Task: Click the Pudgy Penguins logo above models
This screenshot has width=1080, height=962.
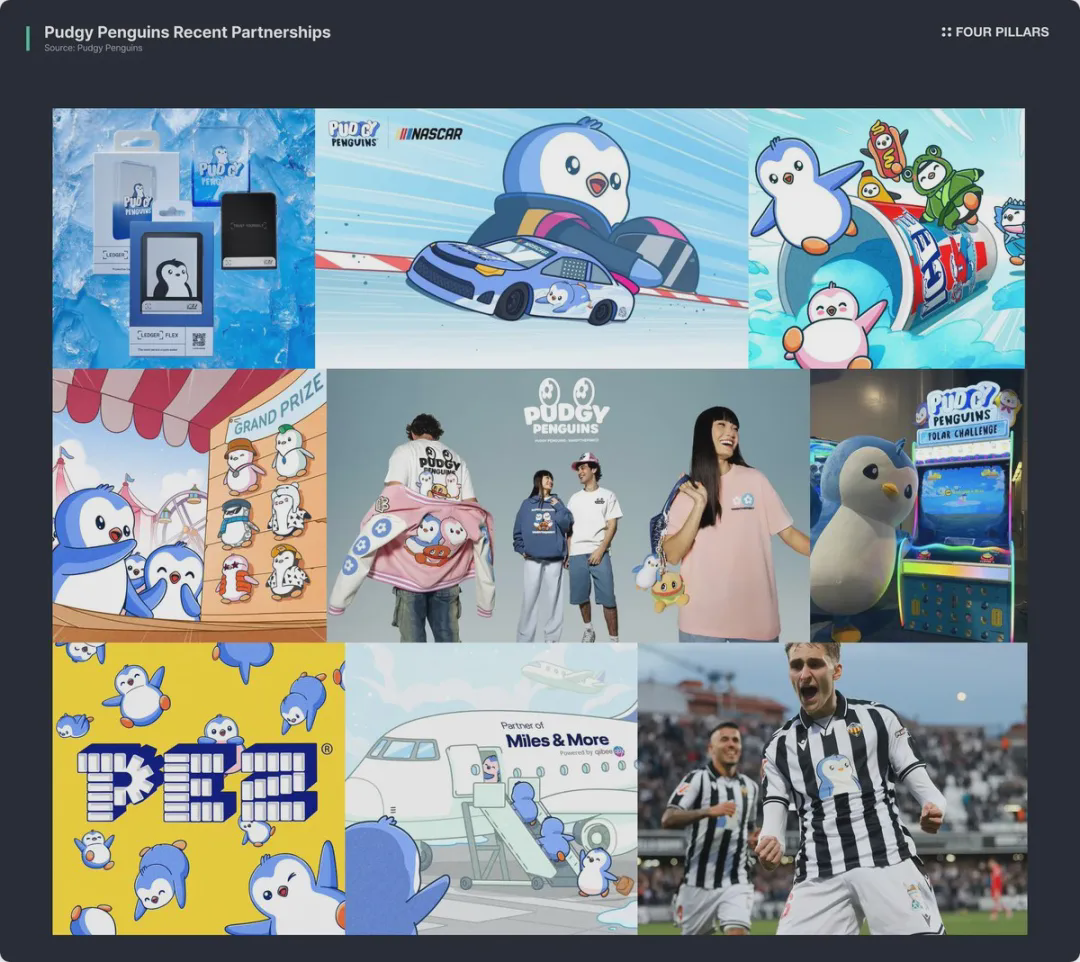Action: tap(566, 408)
